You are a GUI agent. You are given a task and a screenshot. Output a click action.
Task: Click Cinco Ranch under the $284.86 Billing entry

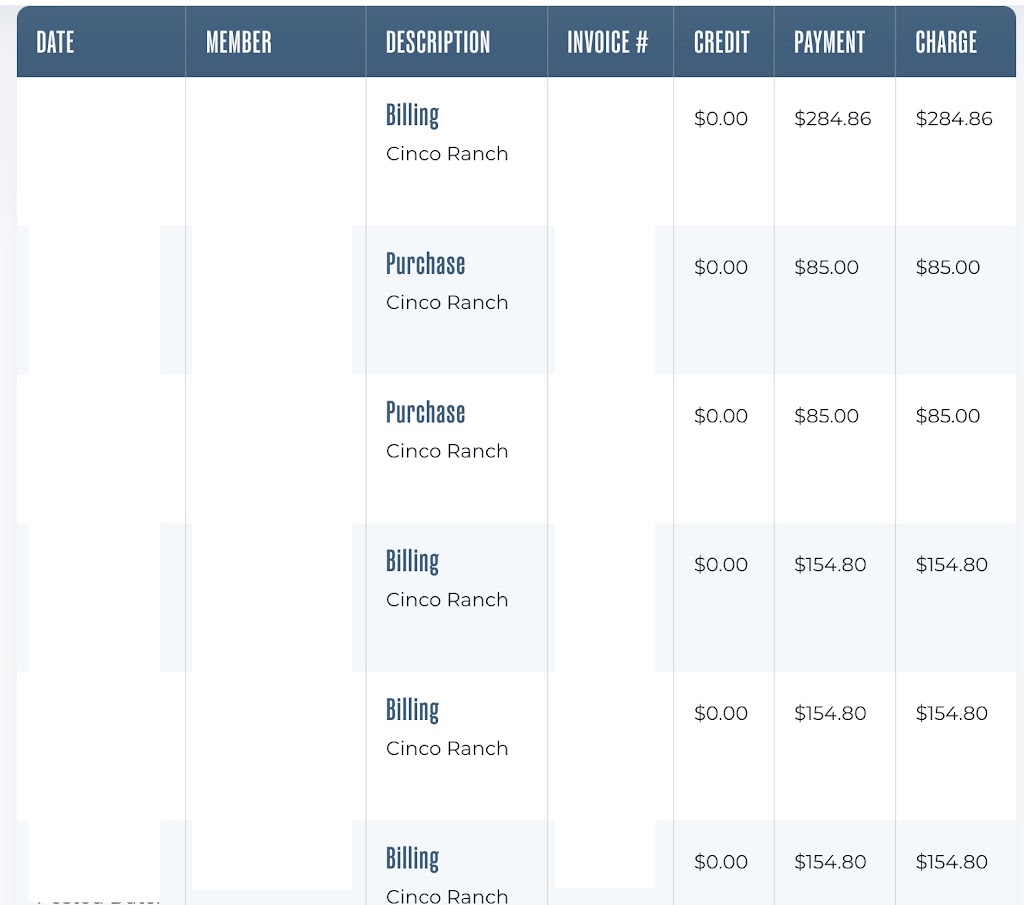[447, 154]
